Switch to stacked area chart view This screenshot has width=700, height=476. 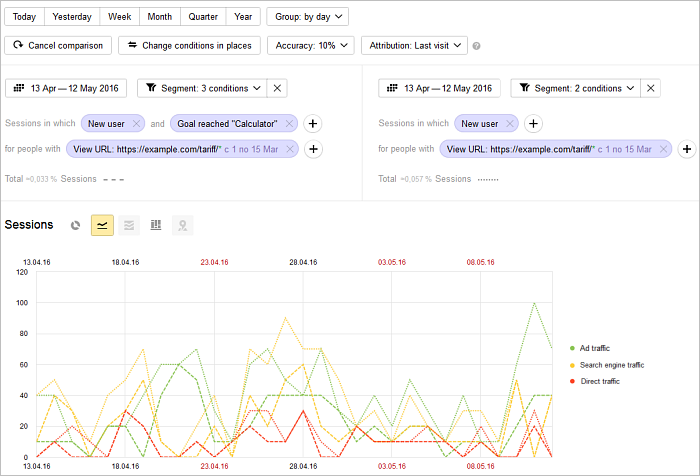click(128, 225)
